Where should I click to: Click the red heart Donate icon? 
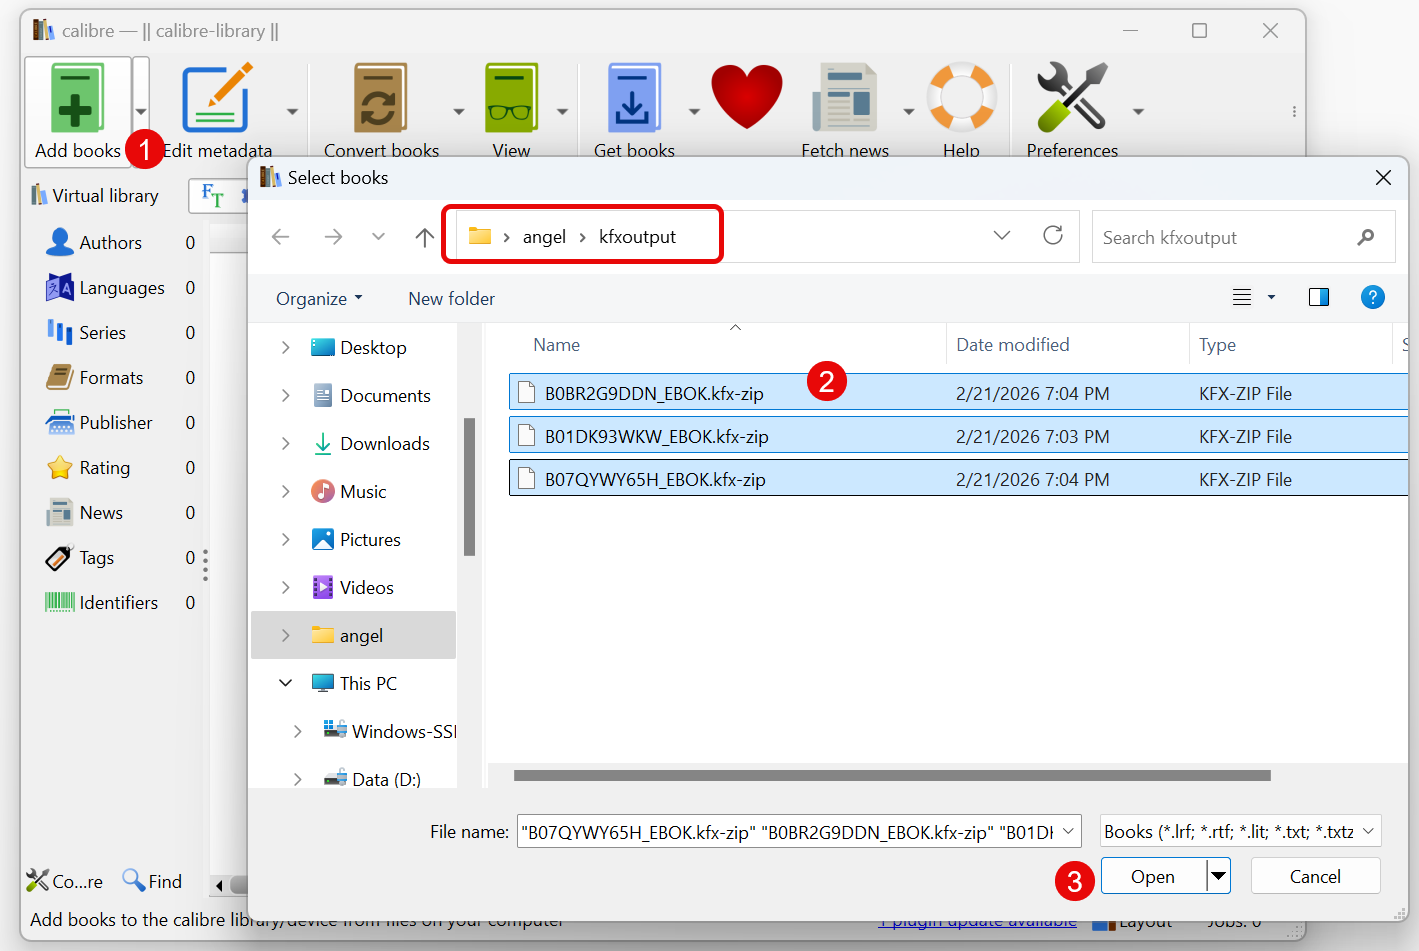coord(747,97)
